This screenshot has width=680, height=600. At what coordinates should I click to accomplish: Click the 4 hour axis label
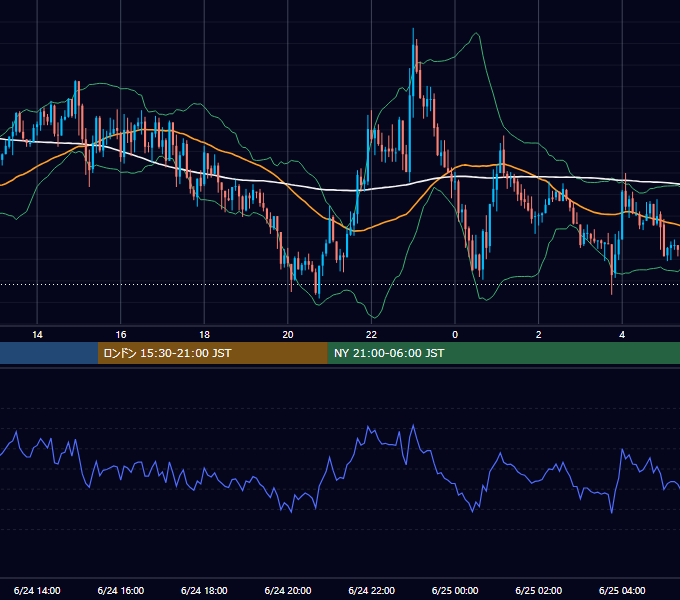point(622,335)
